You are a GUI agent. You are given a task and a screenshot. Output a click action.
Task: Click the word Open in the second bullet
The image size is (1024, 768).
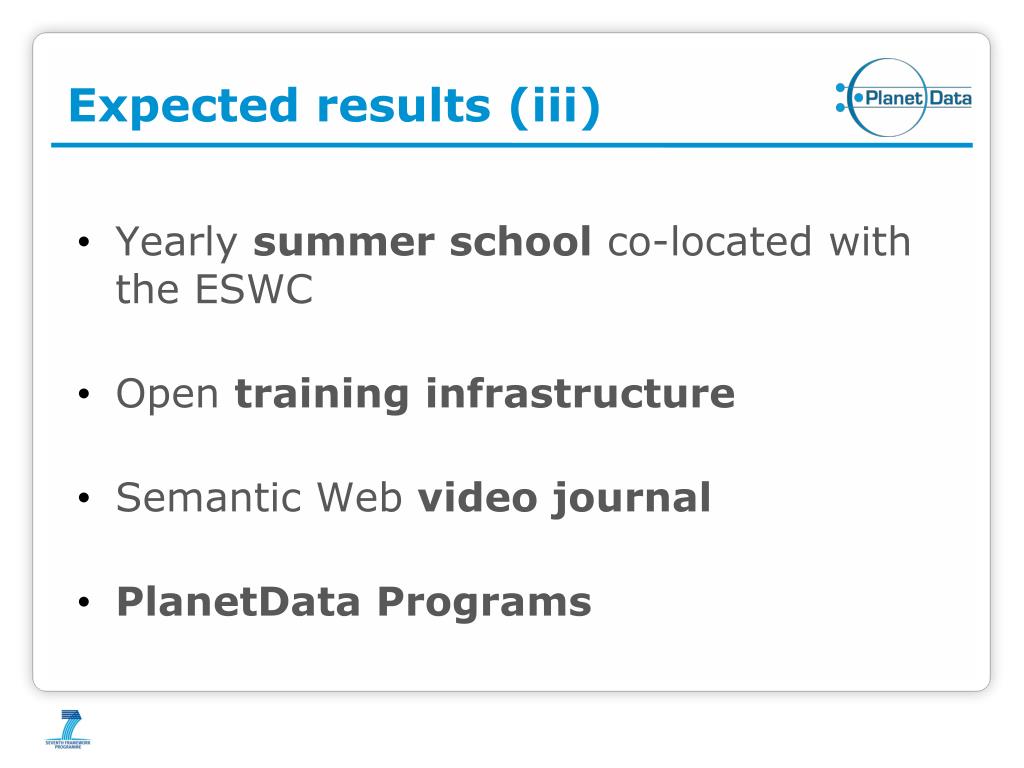[x=167, y=395]
